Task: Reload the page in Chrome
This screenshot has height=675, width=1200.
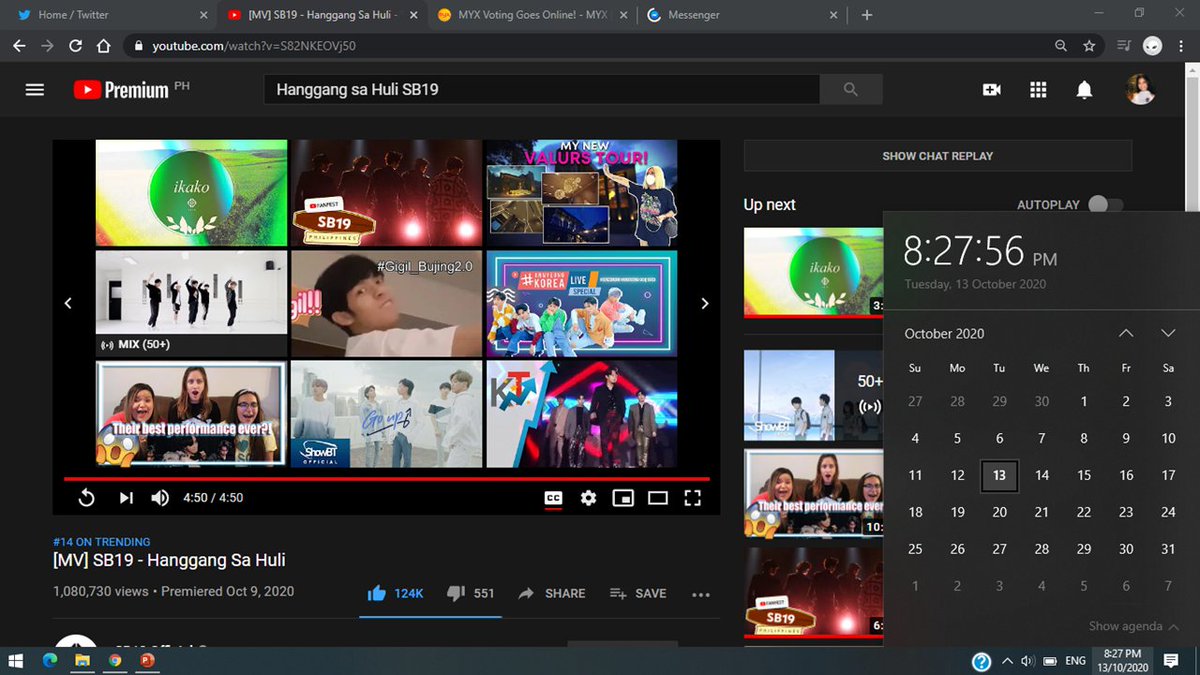Action: pos(75,46)
